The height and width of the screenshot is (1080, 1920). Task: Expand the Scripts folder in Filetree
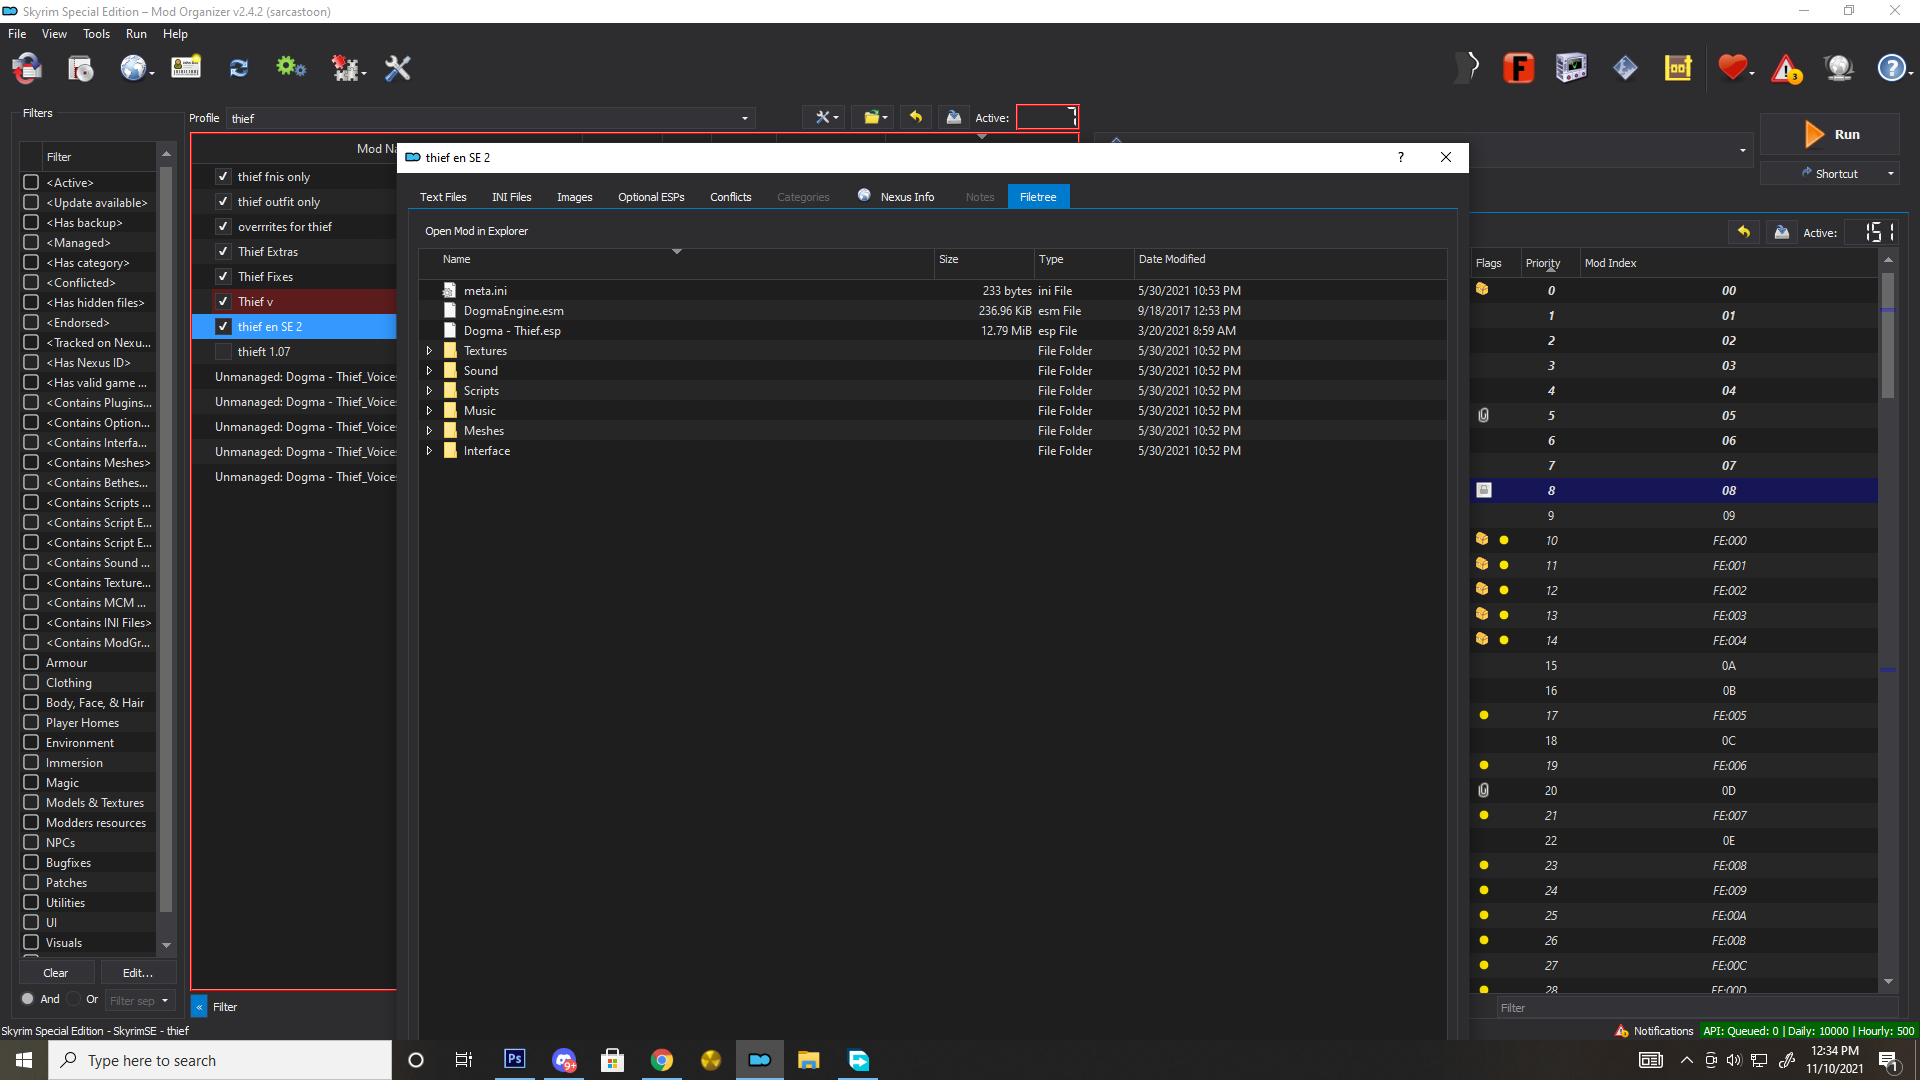click(429, 391)
